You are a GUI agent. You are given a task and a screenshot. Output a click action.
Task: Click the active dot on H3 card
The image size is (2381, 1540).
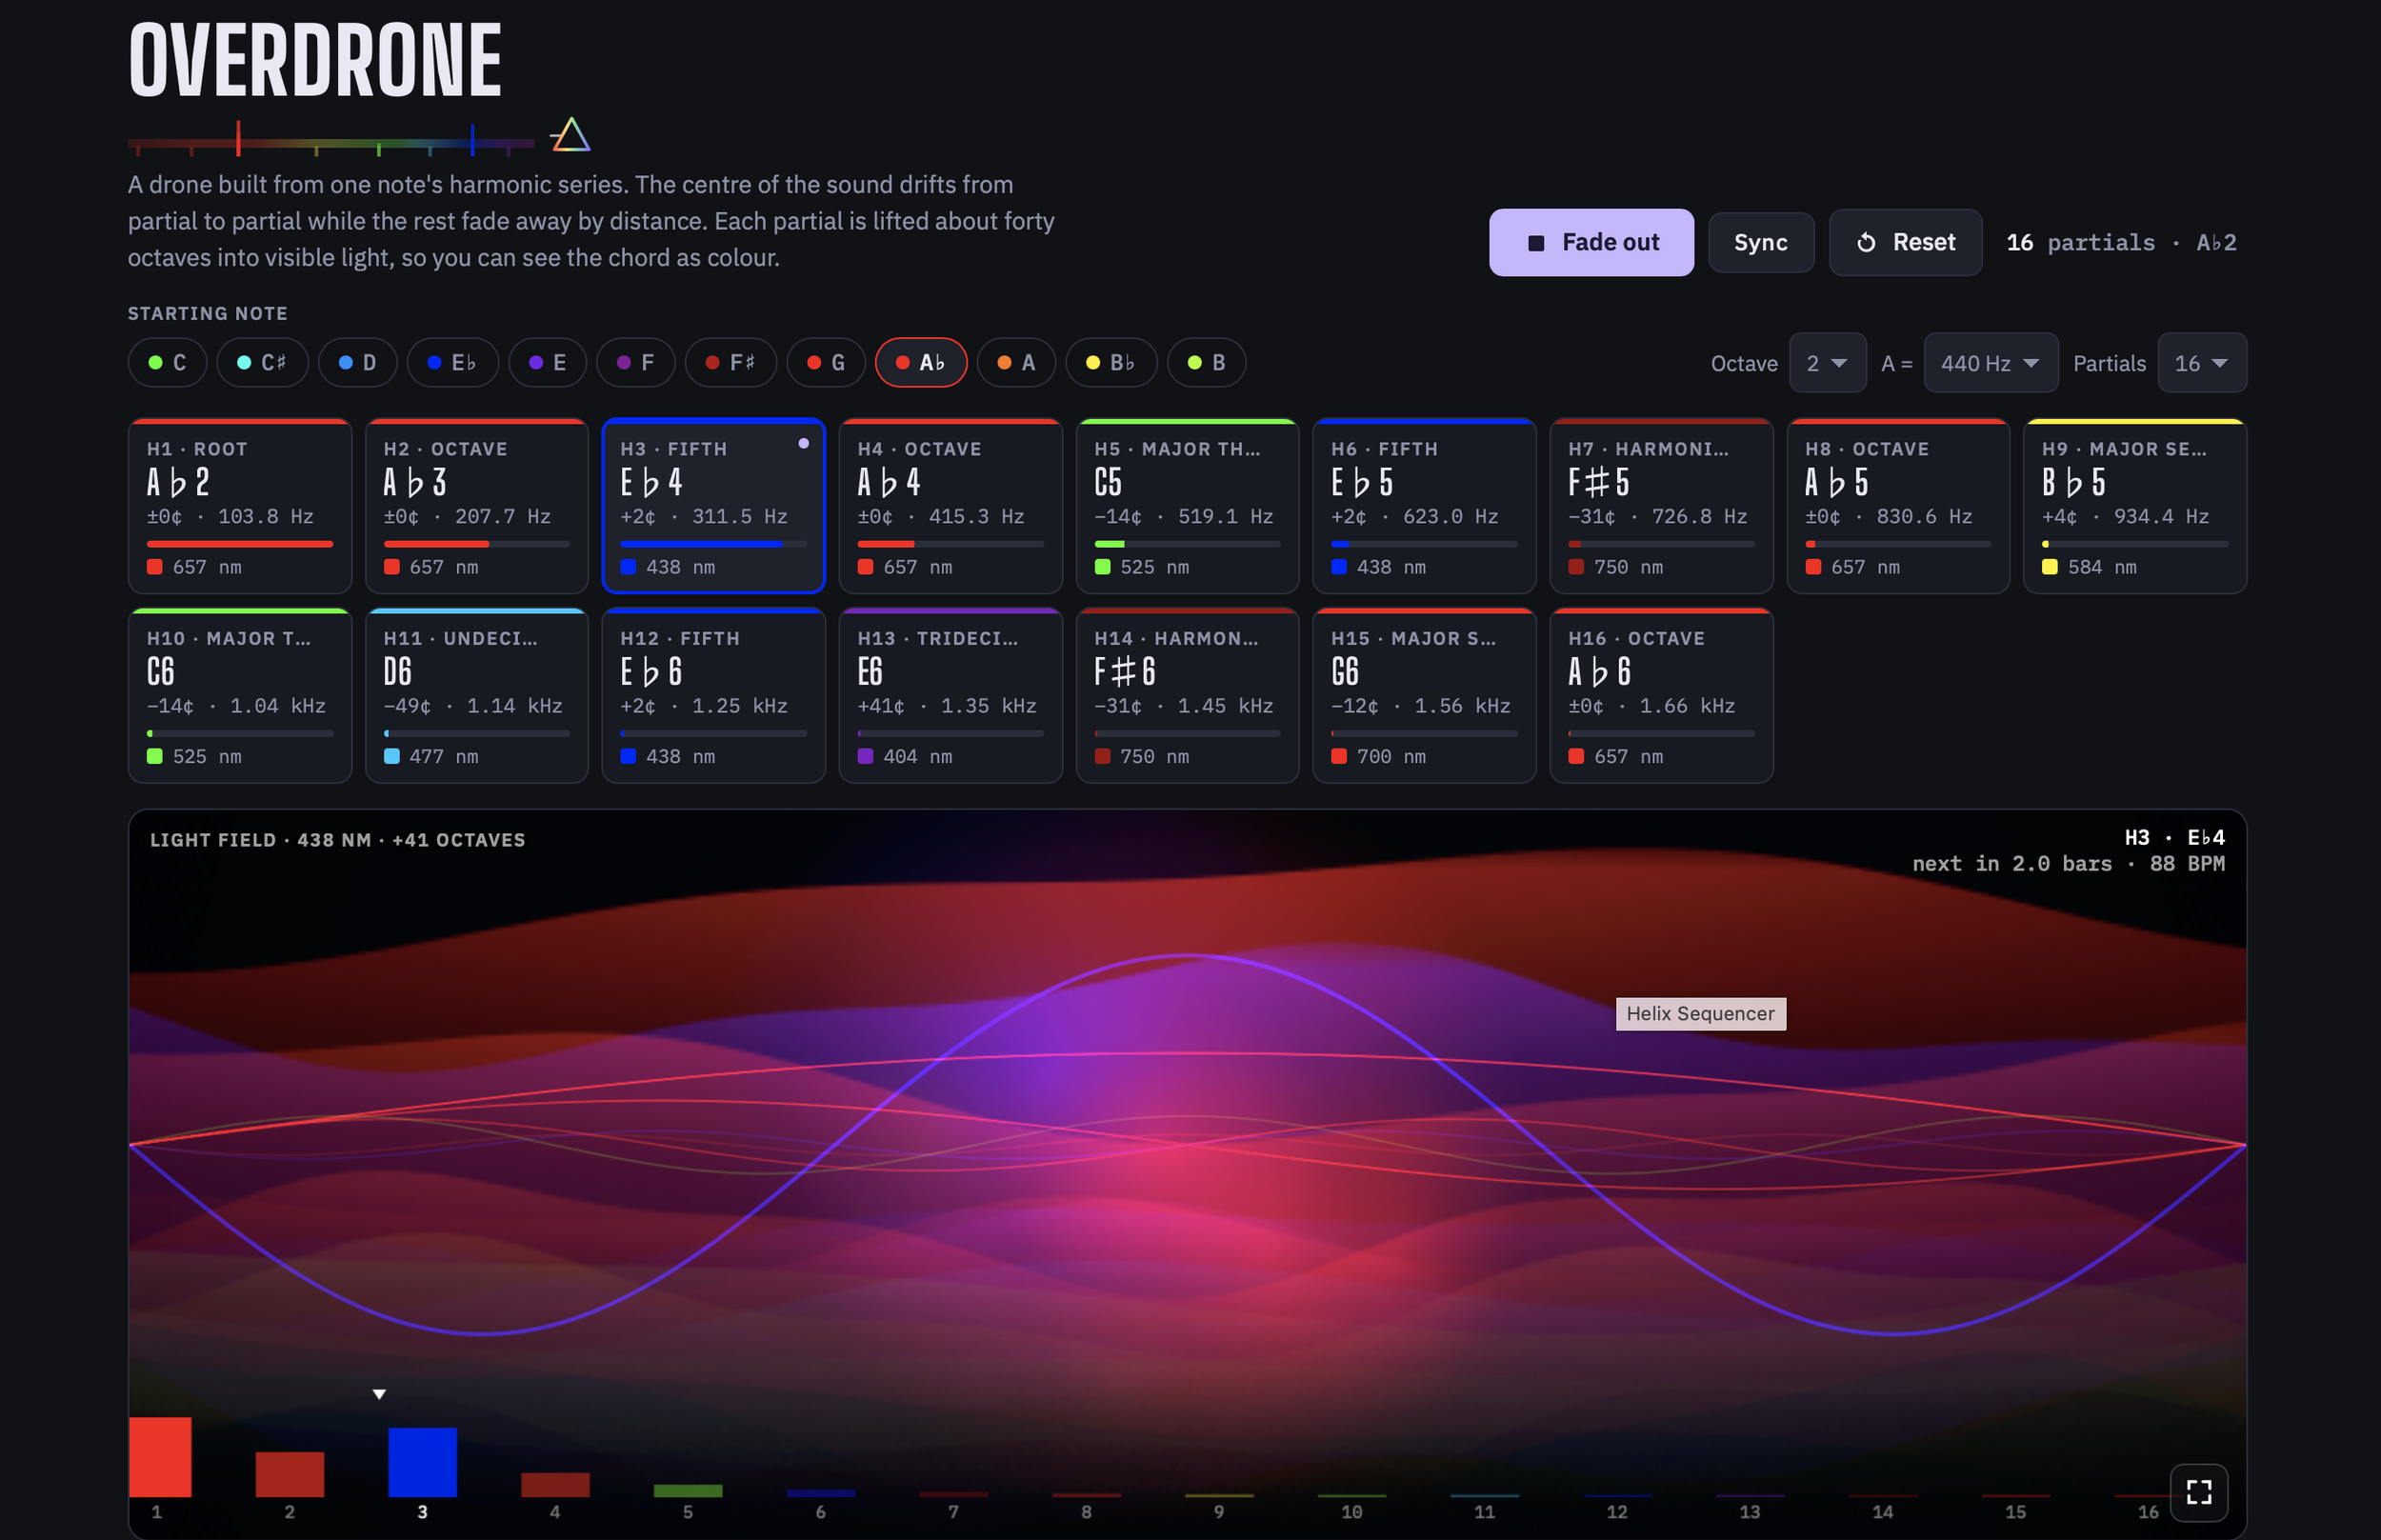point(803,443)
